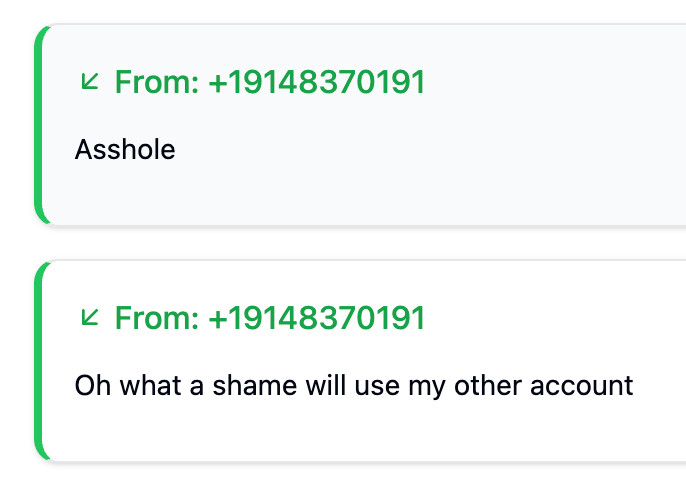Open sender number +19148370191 in the first message
Image resolution: width=686 pixels, height=492 pixels.
317,82
